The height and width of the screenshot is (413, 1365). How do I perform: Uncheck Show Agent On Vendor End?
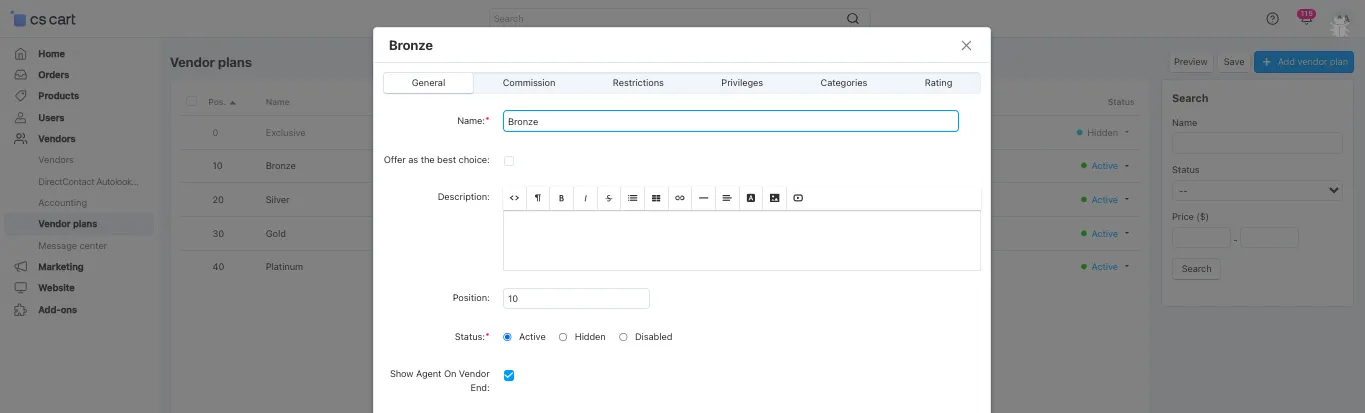(x=509, y=375)
